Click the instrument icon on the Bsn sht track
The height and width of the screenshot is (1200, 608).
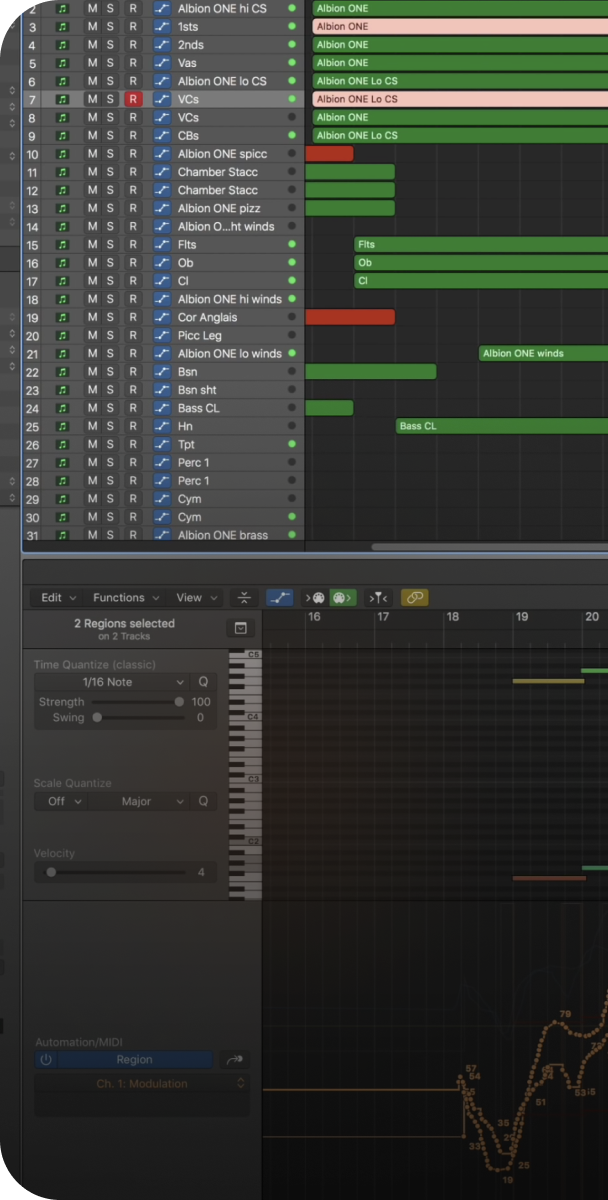[x=62, y=390]
